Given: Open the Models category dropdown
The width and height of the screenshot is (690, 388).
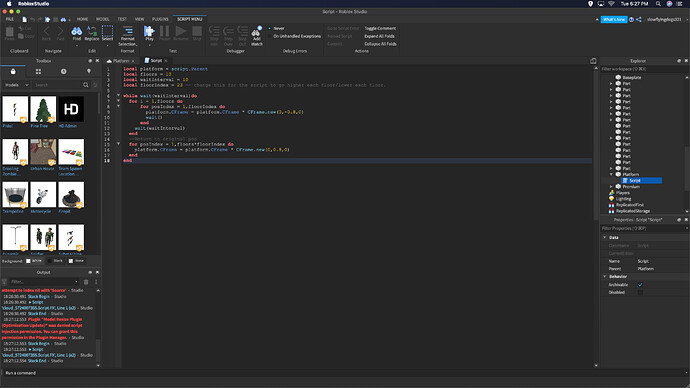Looking at the screenshot, I should 16,84.
